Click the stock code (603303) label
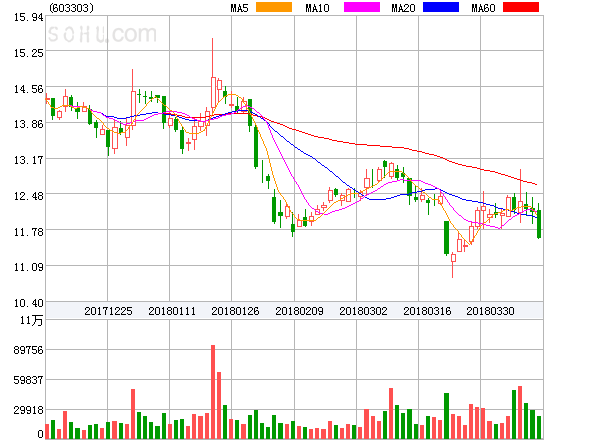Image resolution: width=600 pixels, height=440 pixels. pyautogui.click(x=71, y=8)
